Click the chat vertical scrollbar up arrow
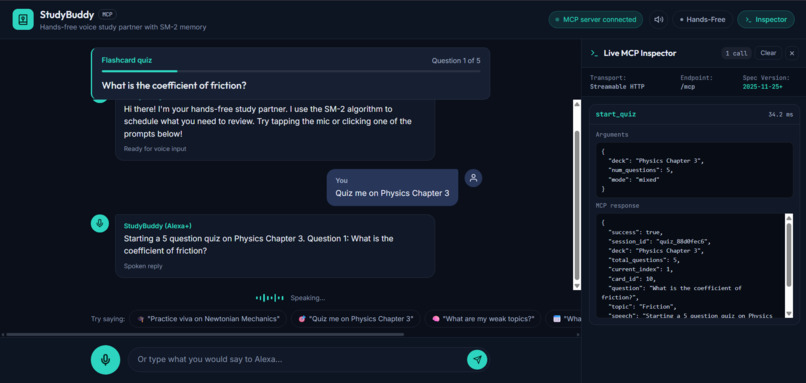This screenshot has width=806, height=383. [x=577, y=103]
